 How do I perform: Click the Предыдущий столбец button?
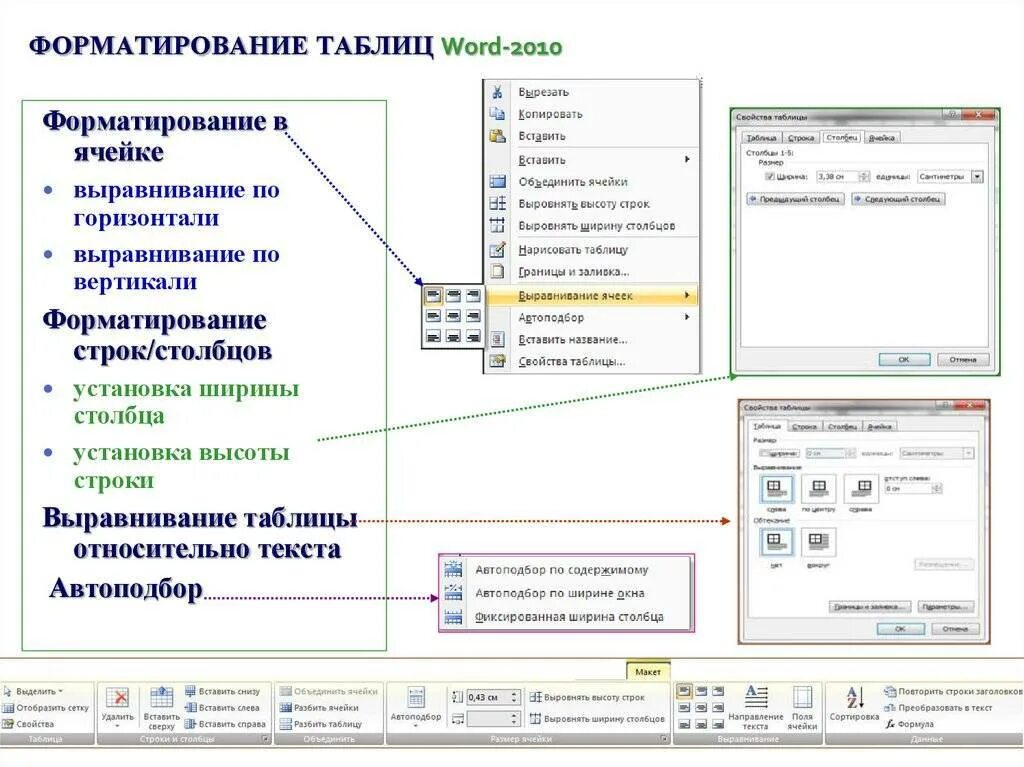(x=795, y=199)
